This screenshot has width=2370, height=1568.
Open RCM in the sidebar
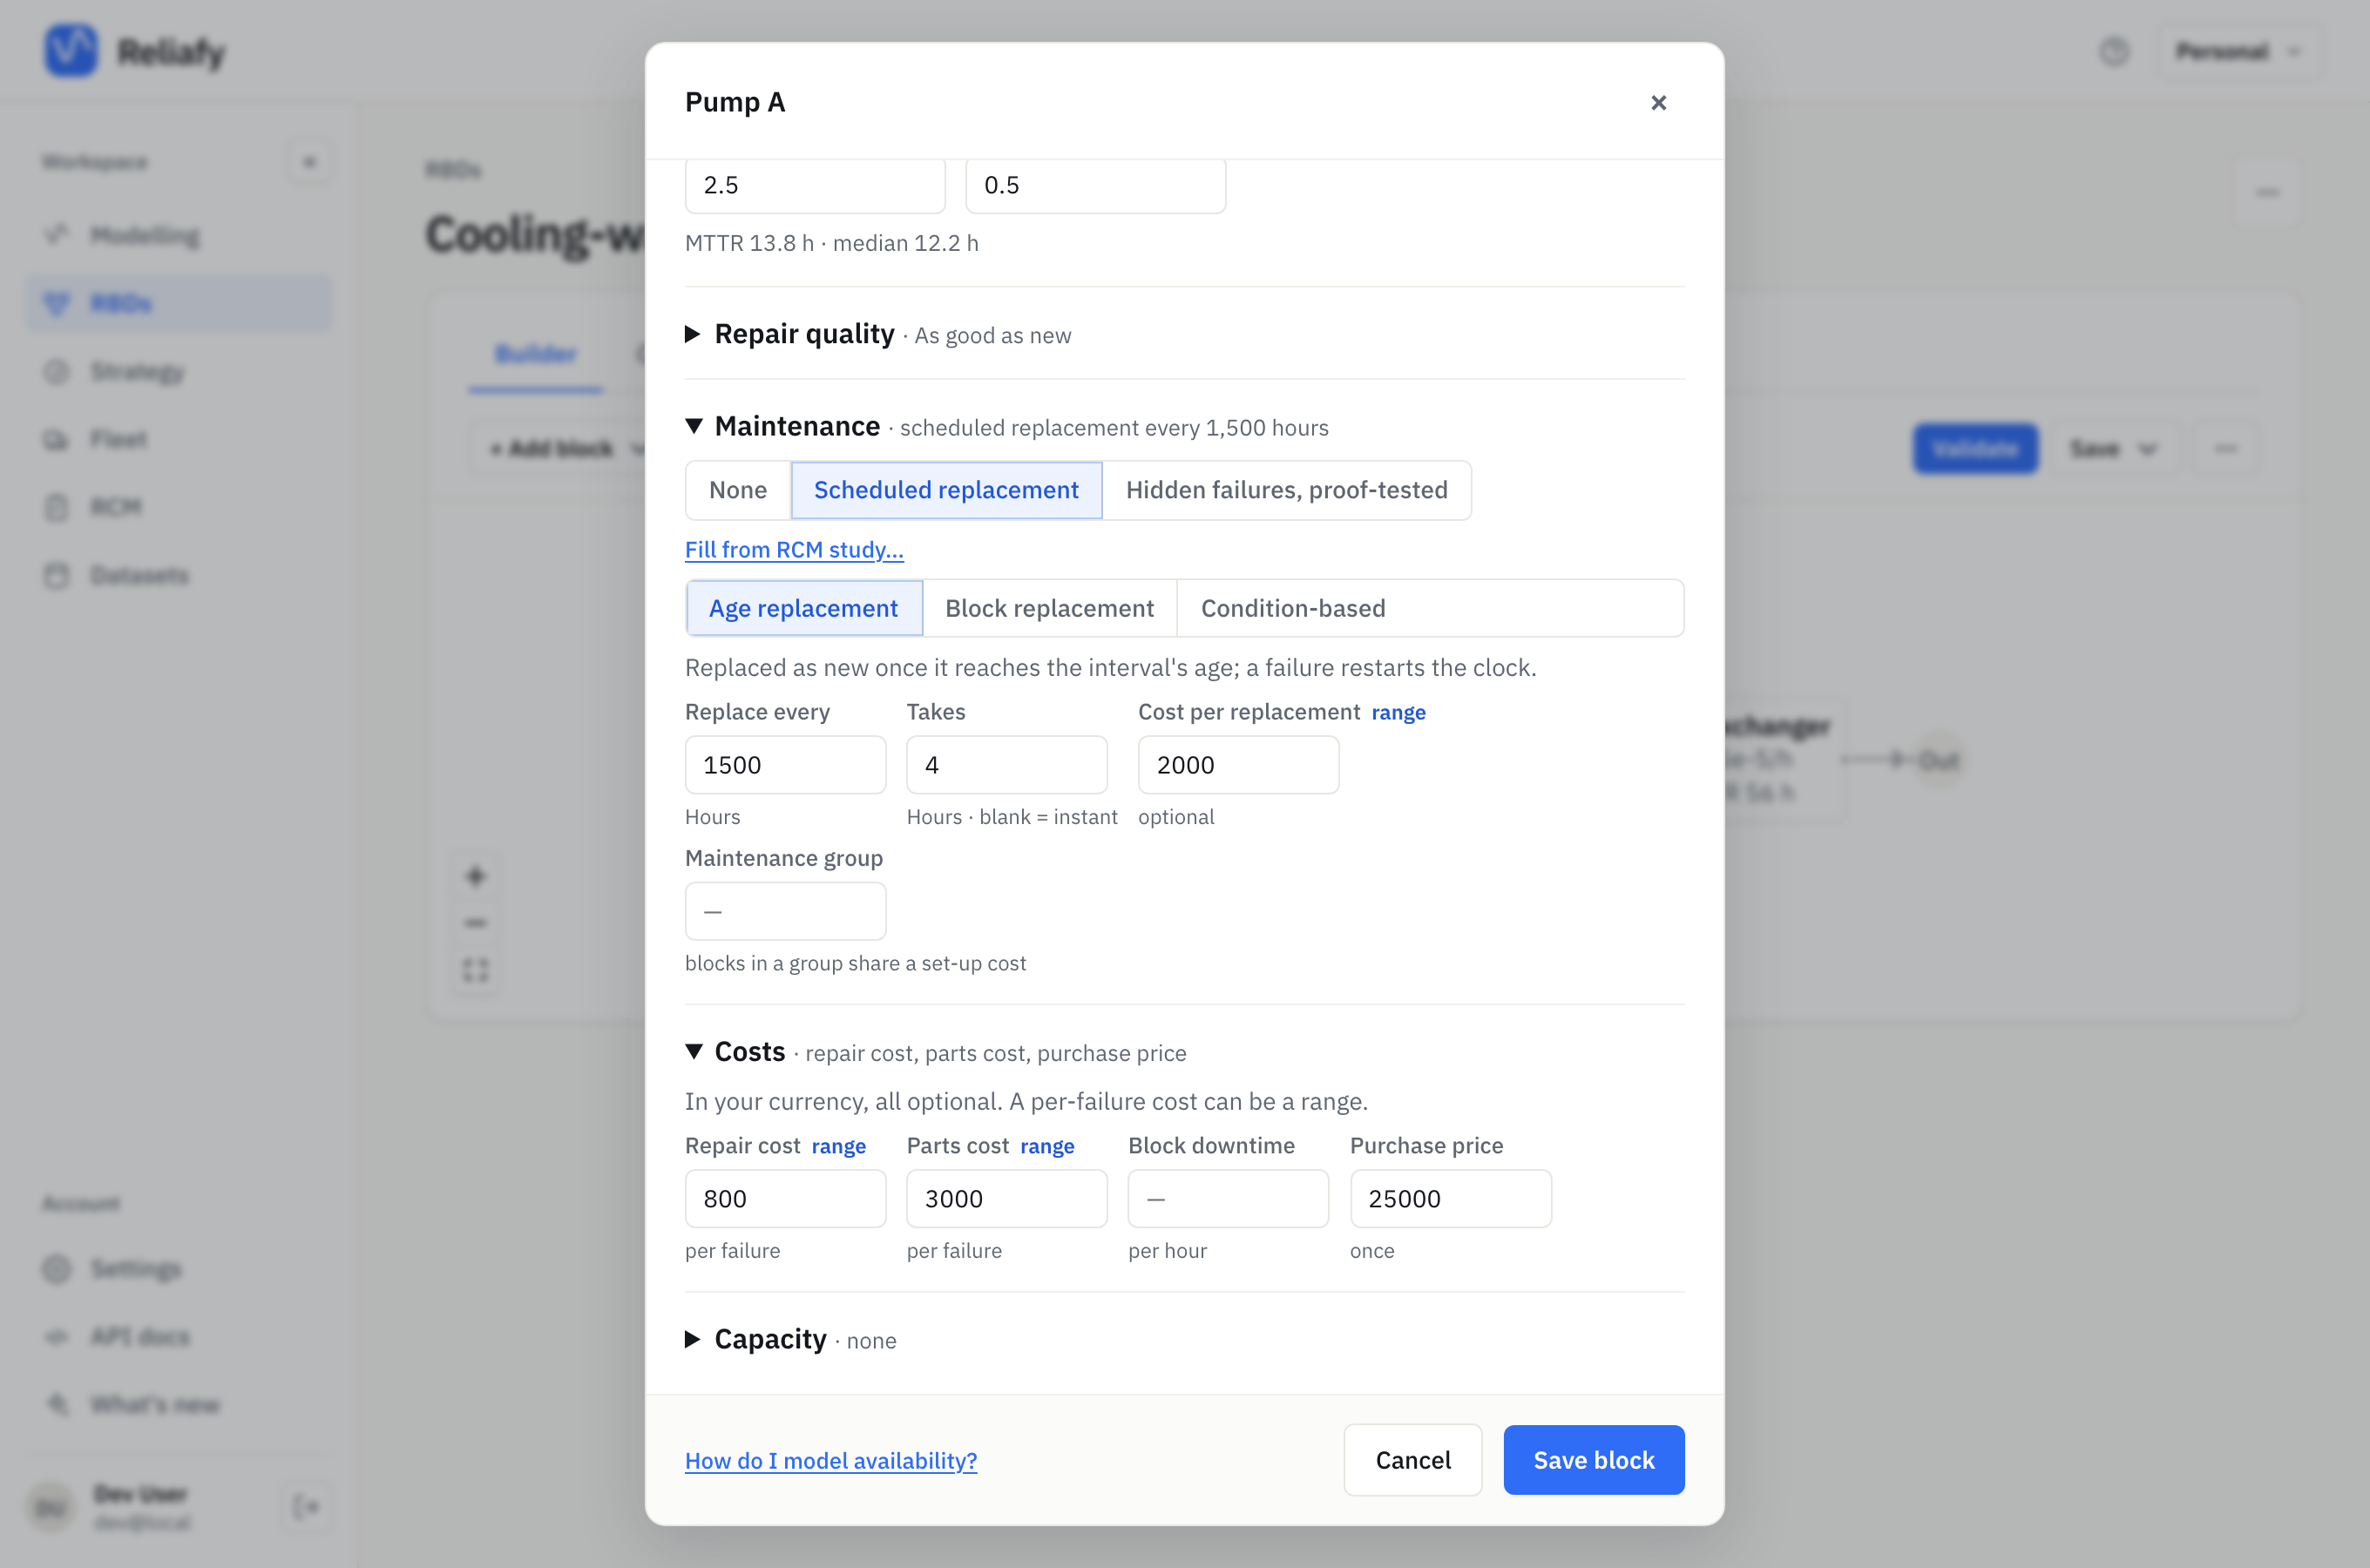[178, 507]
